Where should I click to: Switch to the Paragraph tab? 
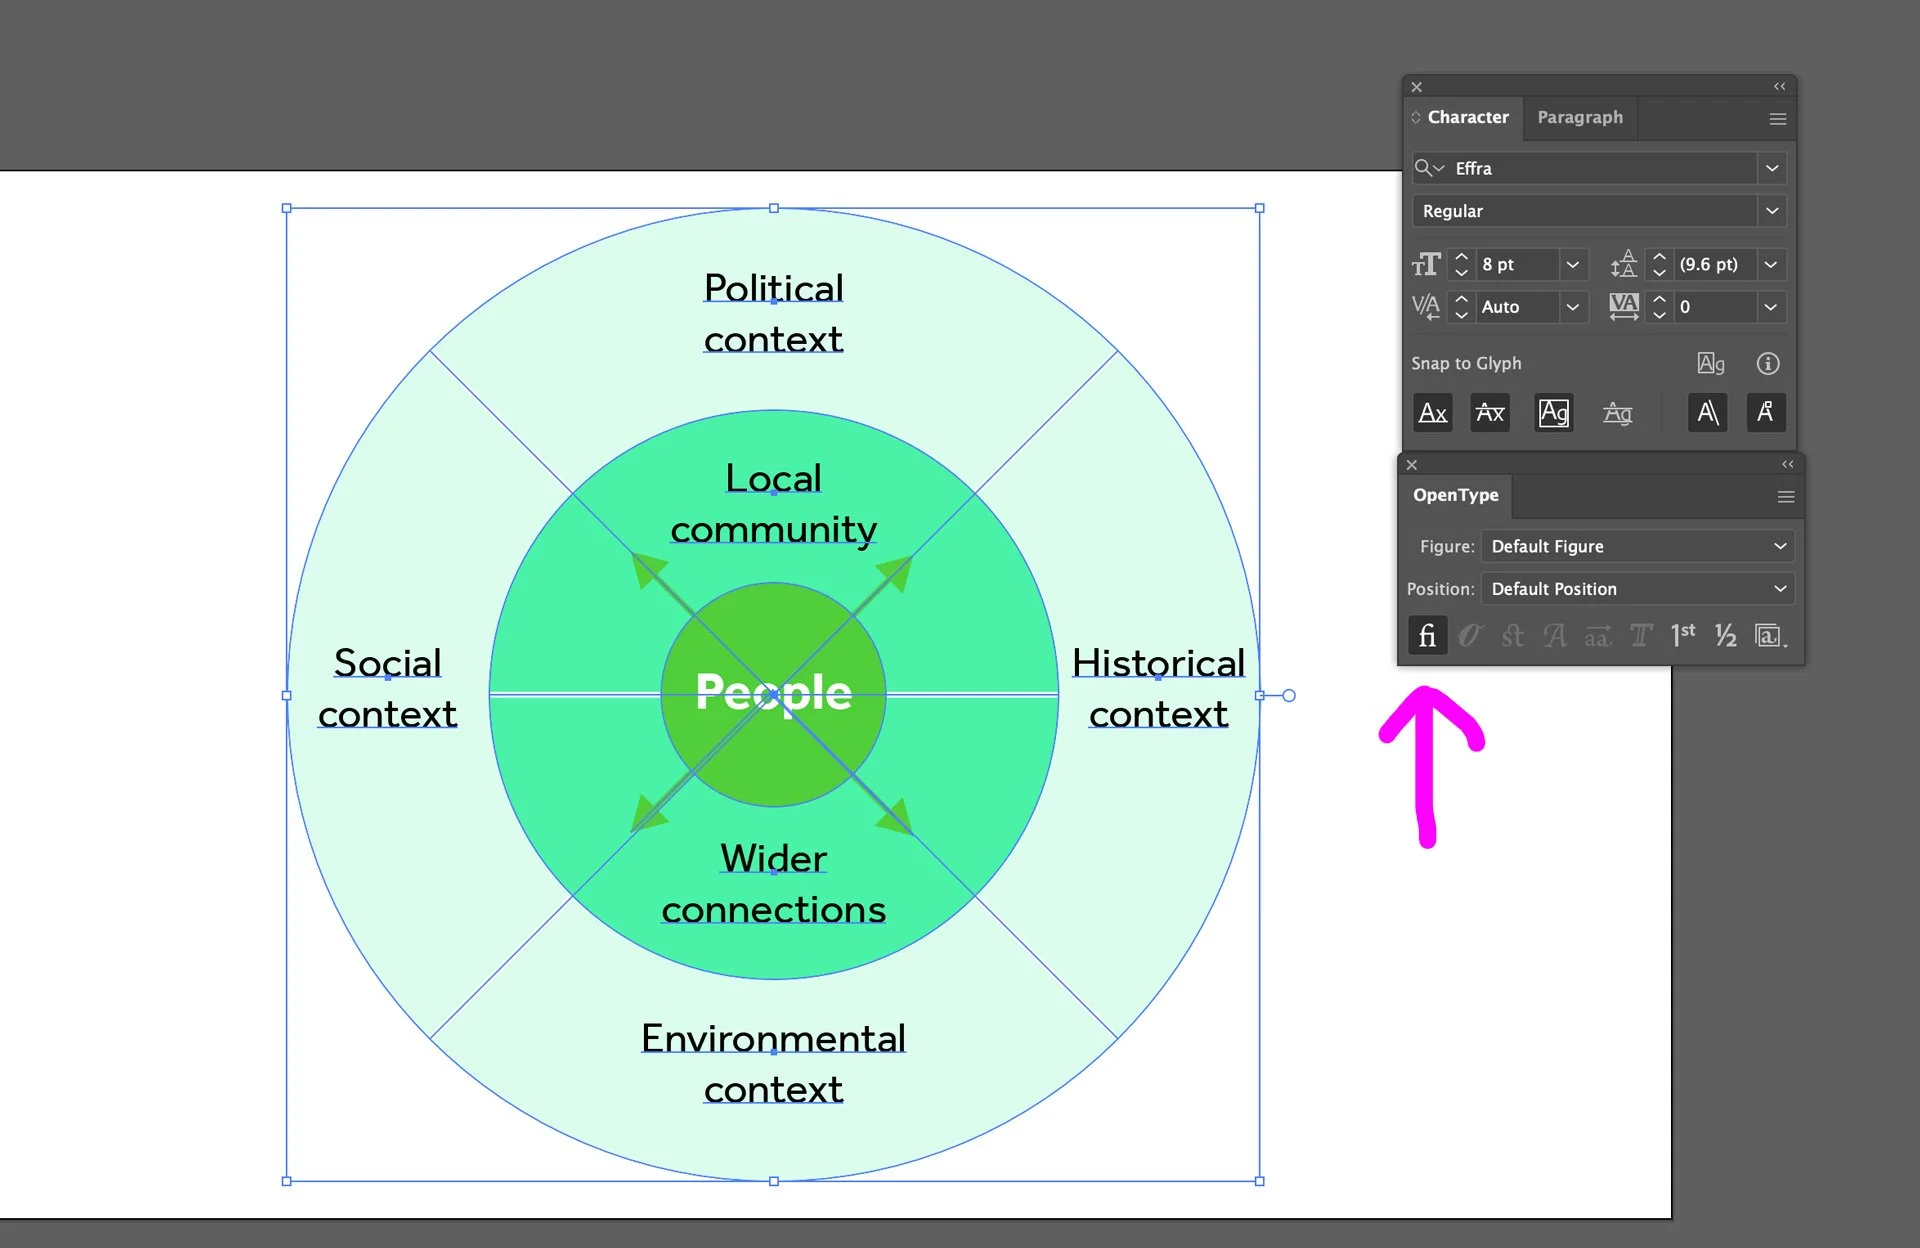(1580, 118)
